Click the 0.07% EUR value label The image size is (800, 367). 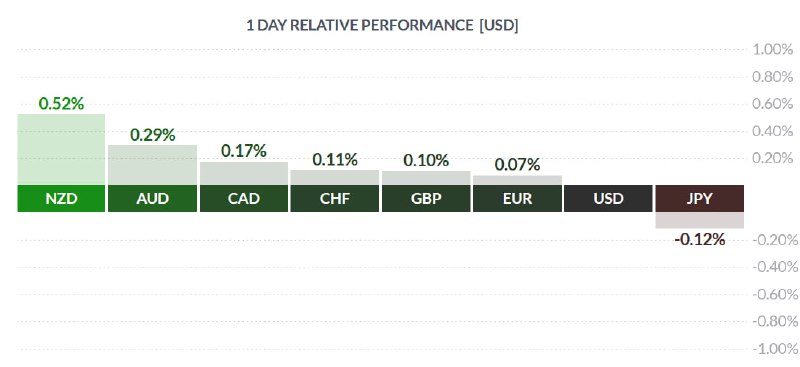pyautogui.click(x=517, y=165)
